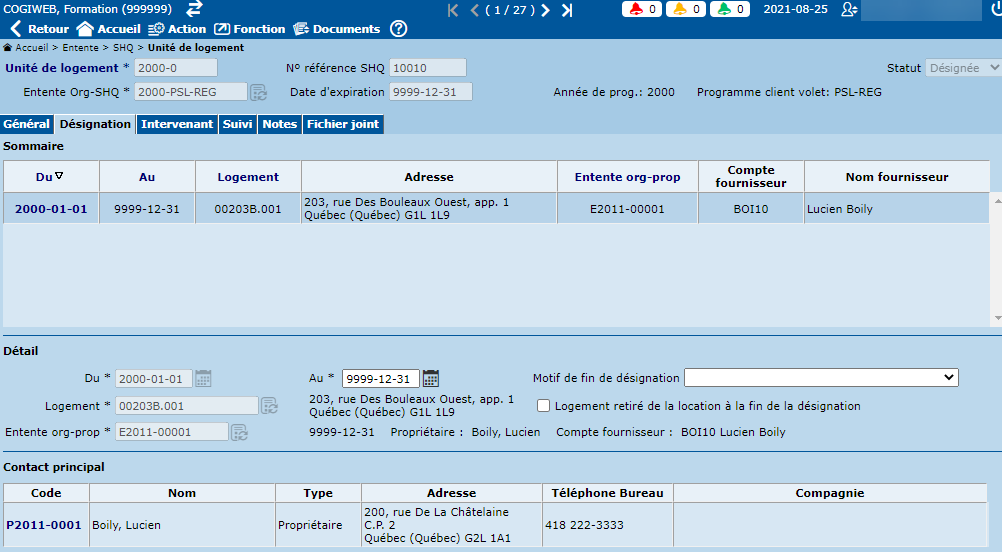The height and width of the screenshot is (552, 1002).
Task: Click lookup icon beside Entente Org-SHQ field
Action: 258,92
